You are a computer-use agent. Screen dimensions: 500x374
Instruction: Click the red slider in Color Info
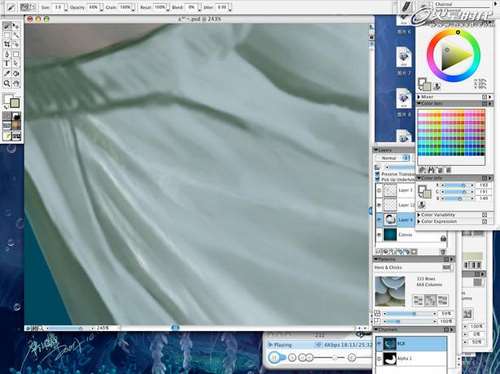tap(457, 185)
